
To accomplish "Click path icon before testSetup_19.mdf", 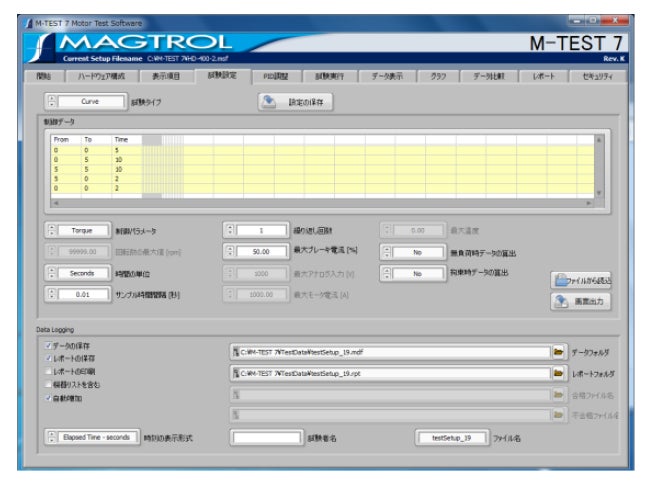I will click(x=236, y=352).
